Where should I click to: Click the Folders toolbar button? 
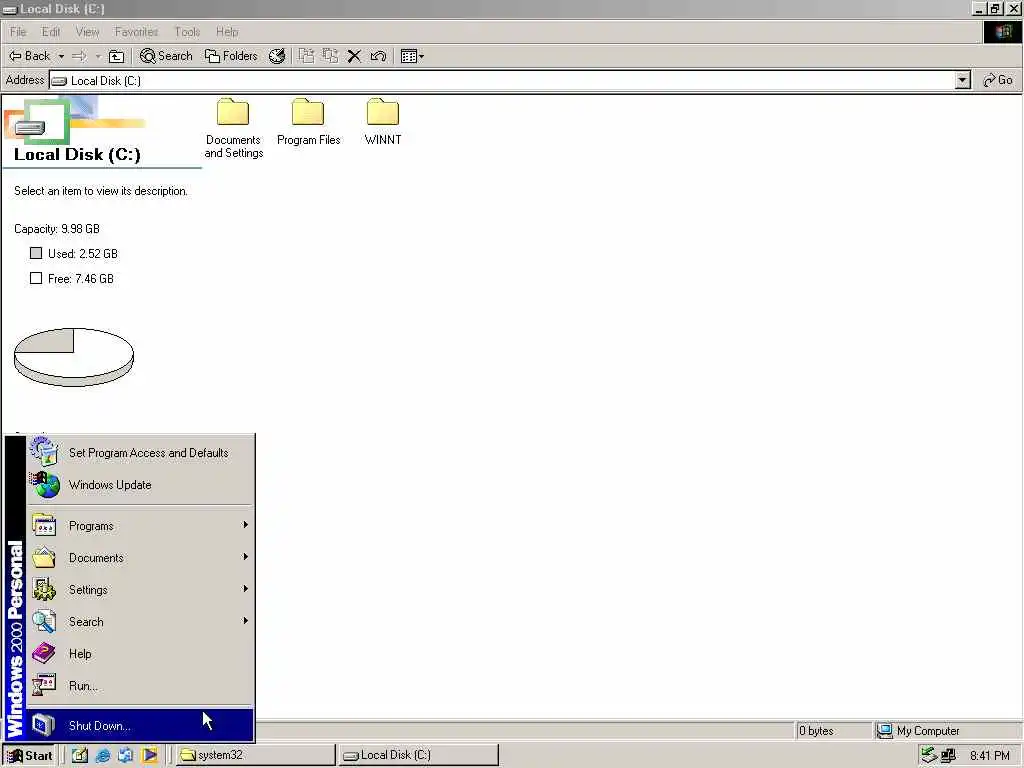tap(231, 56)
